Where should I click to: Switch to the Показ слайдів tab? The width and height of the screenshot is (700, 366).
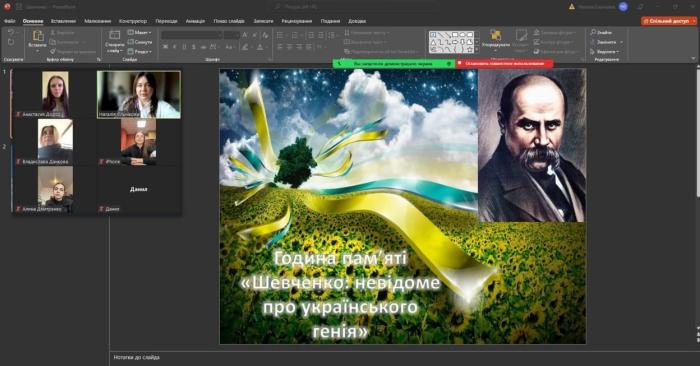229,21
